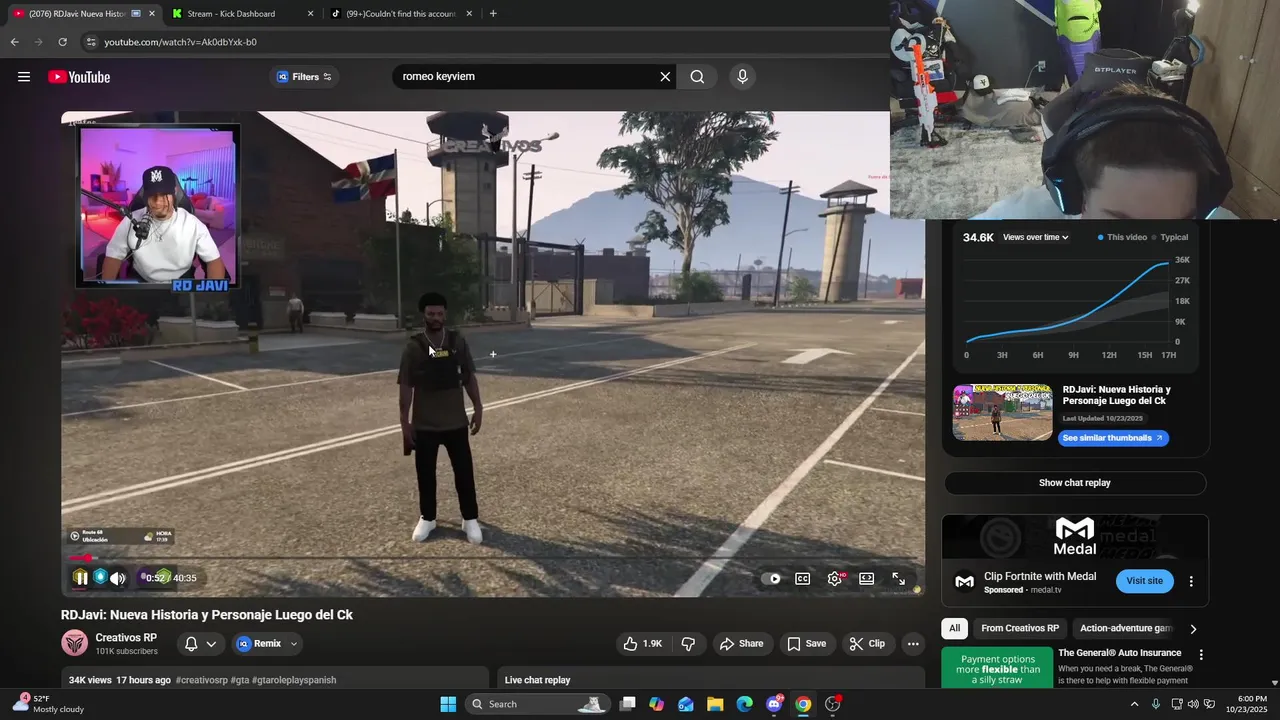Open a new browser tab
Screen dimensions: 1280x720
pyautogui.click(x=493, y=14)
